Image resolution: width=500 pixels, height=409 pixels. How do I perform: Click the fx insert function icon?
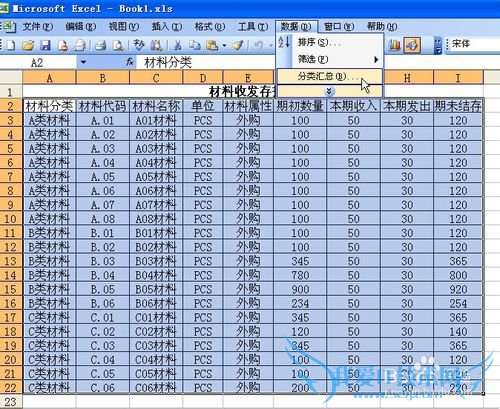click(x=130, y=62)
